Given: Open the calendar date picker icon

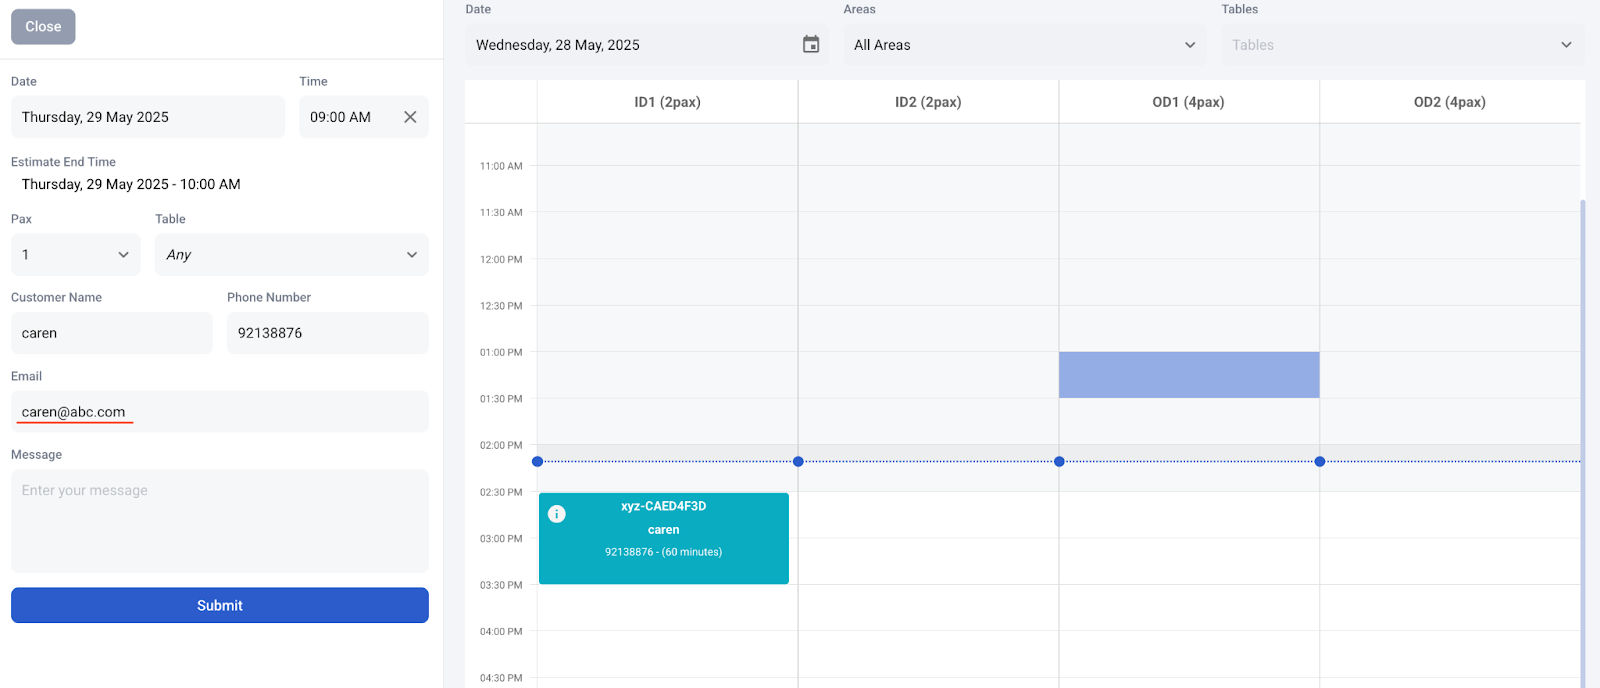Looking at the screenshot, I should click(811, 45).
